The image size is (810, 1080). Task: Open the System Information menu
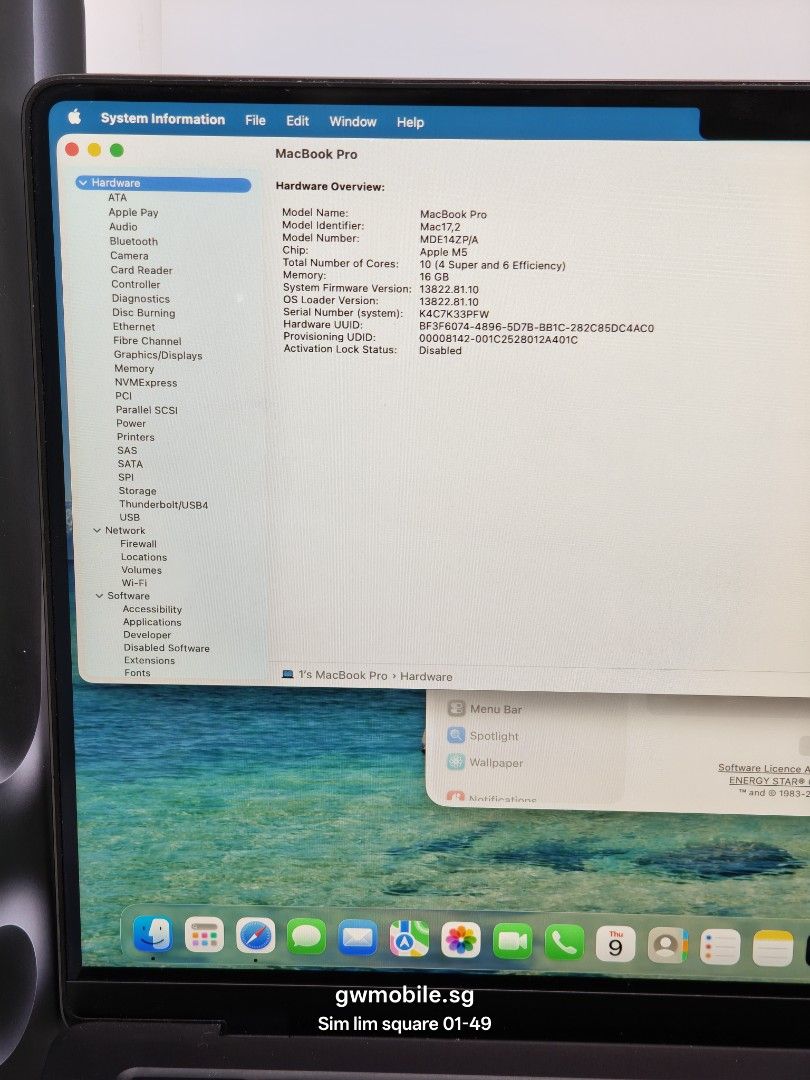163,118
